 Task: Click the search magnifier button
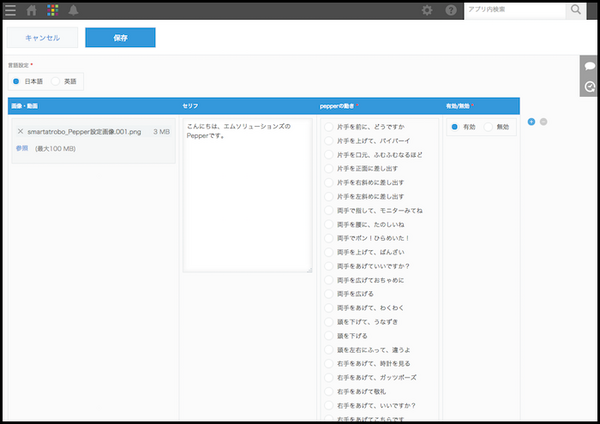pos(576,10)
